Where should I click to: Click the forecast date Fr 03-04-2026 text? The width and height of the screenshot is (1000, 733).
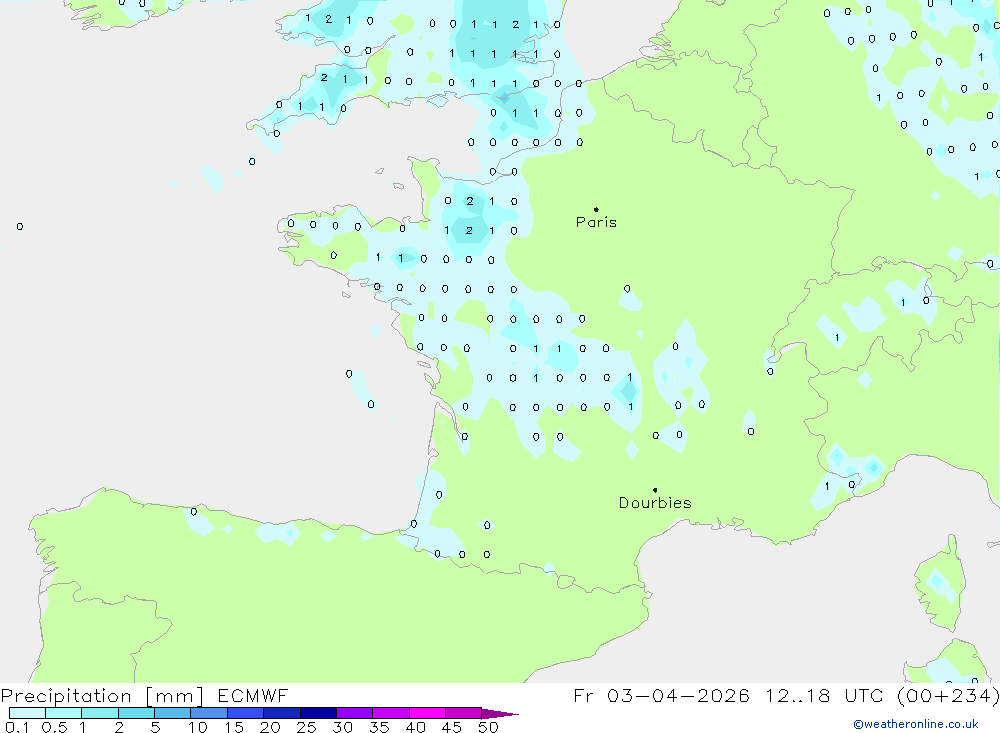coord(661,695)
